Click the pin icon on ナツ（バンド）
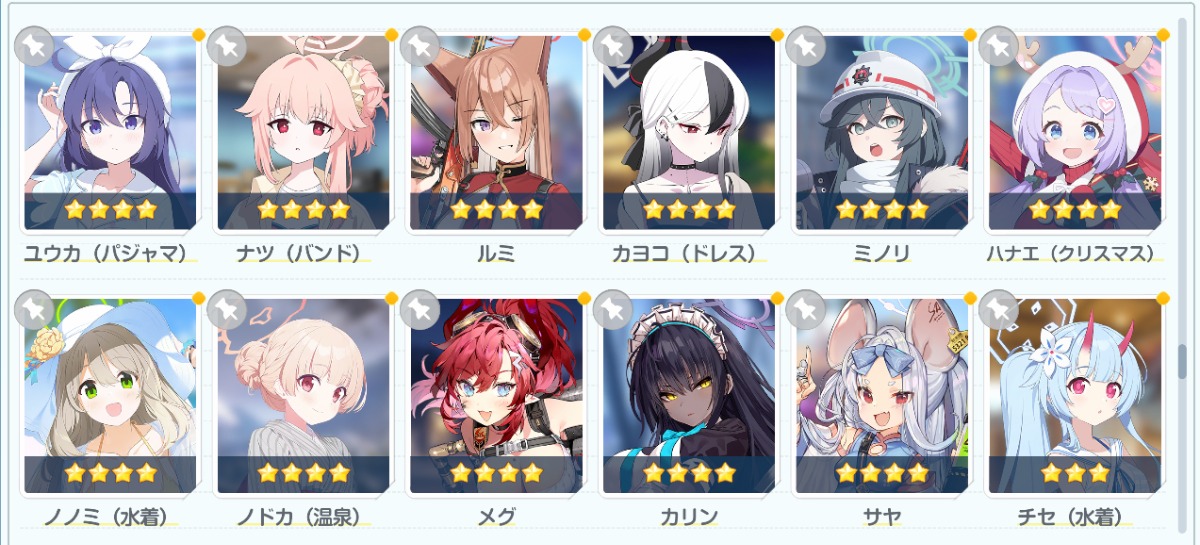This screenshot has height=545, width=1200. point(227,46)
